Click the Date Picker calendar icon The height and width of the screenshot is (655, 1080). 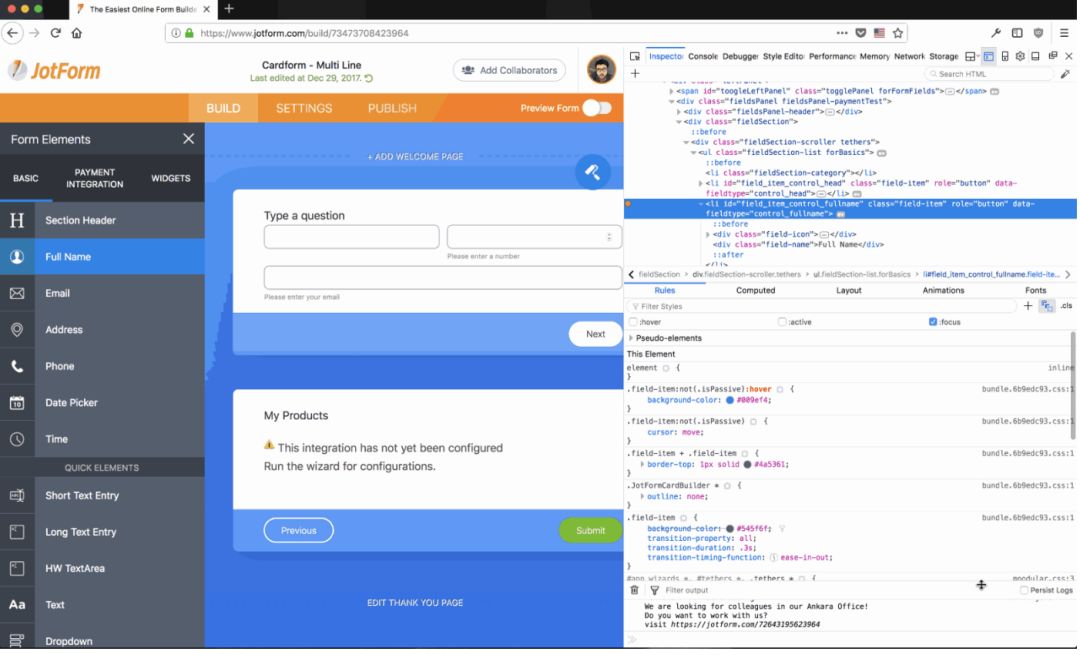(17, 403)
